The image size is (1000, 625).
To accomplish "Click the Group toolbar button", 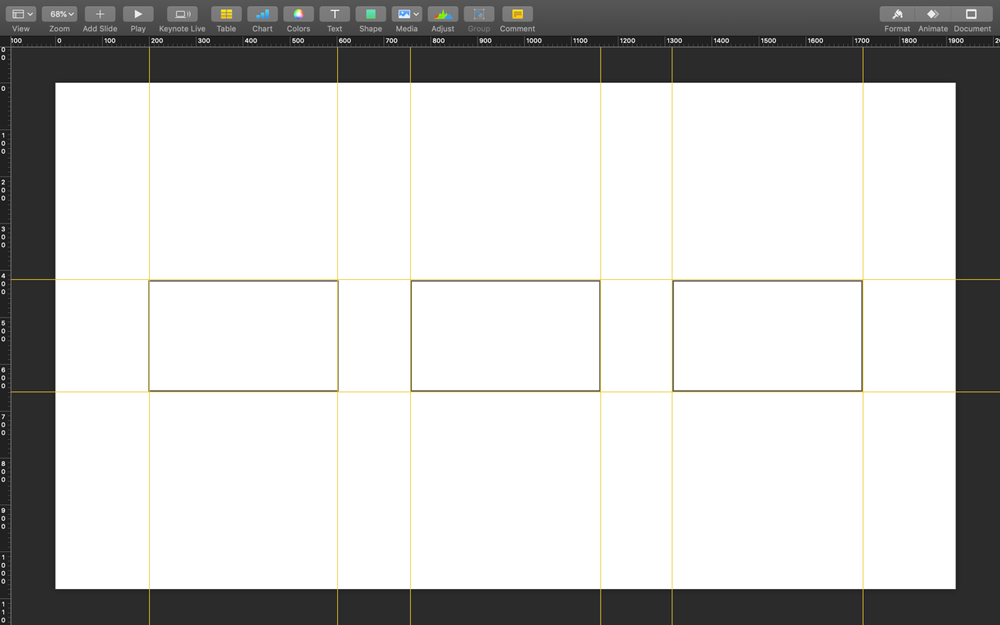I will (479, 14).
